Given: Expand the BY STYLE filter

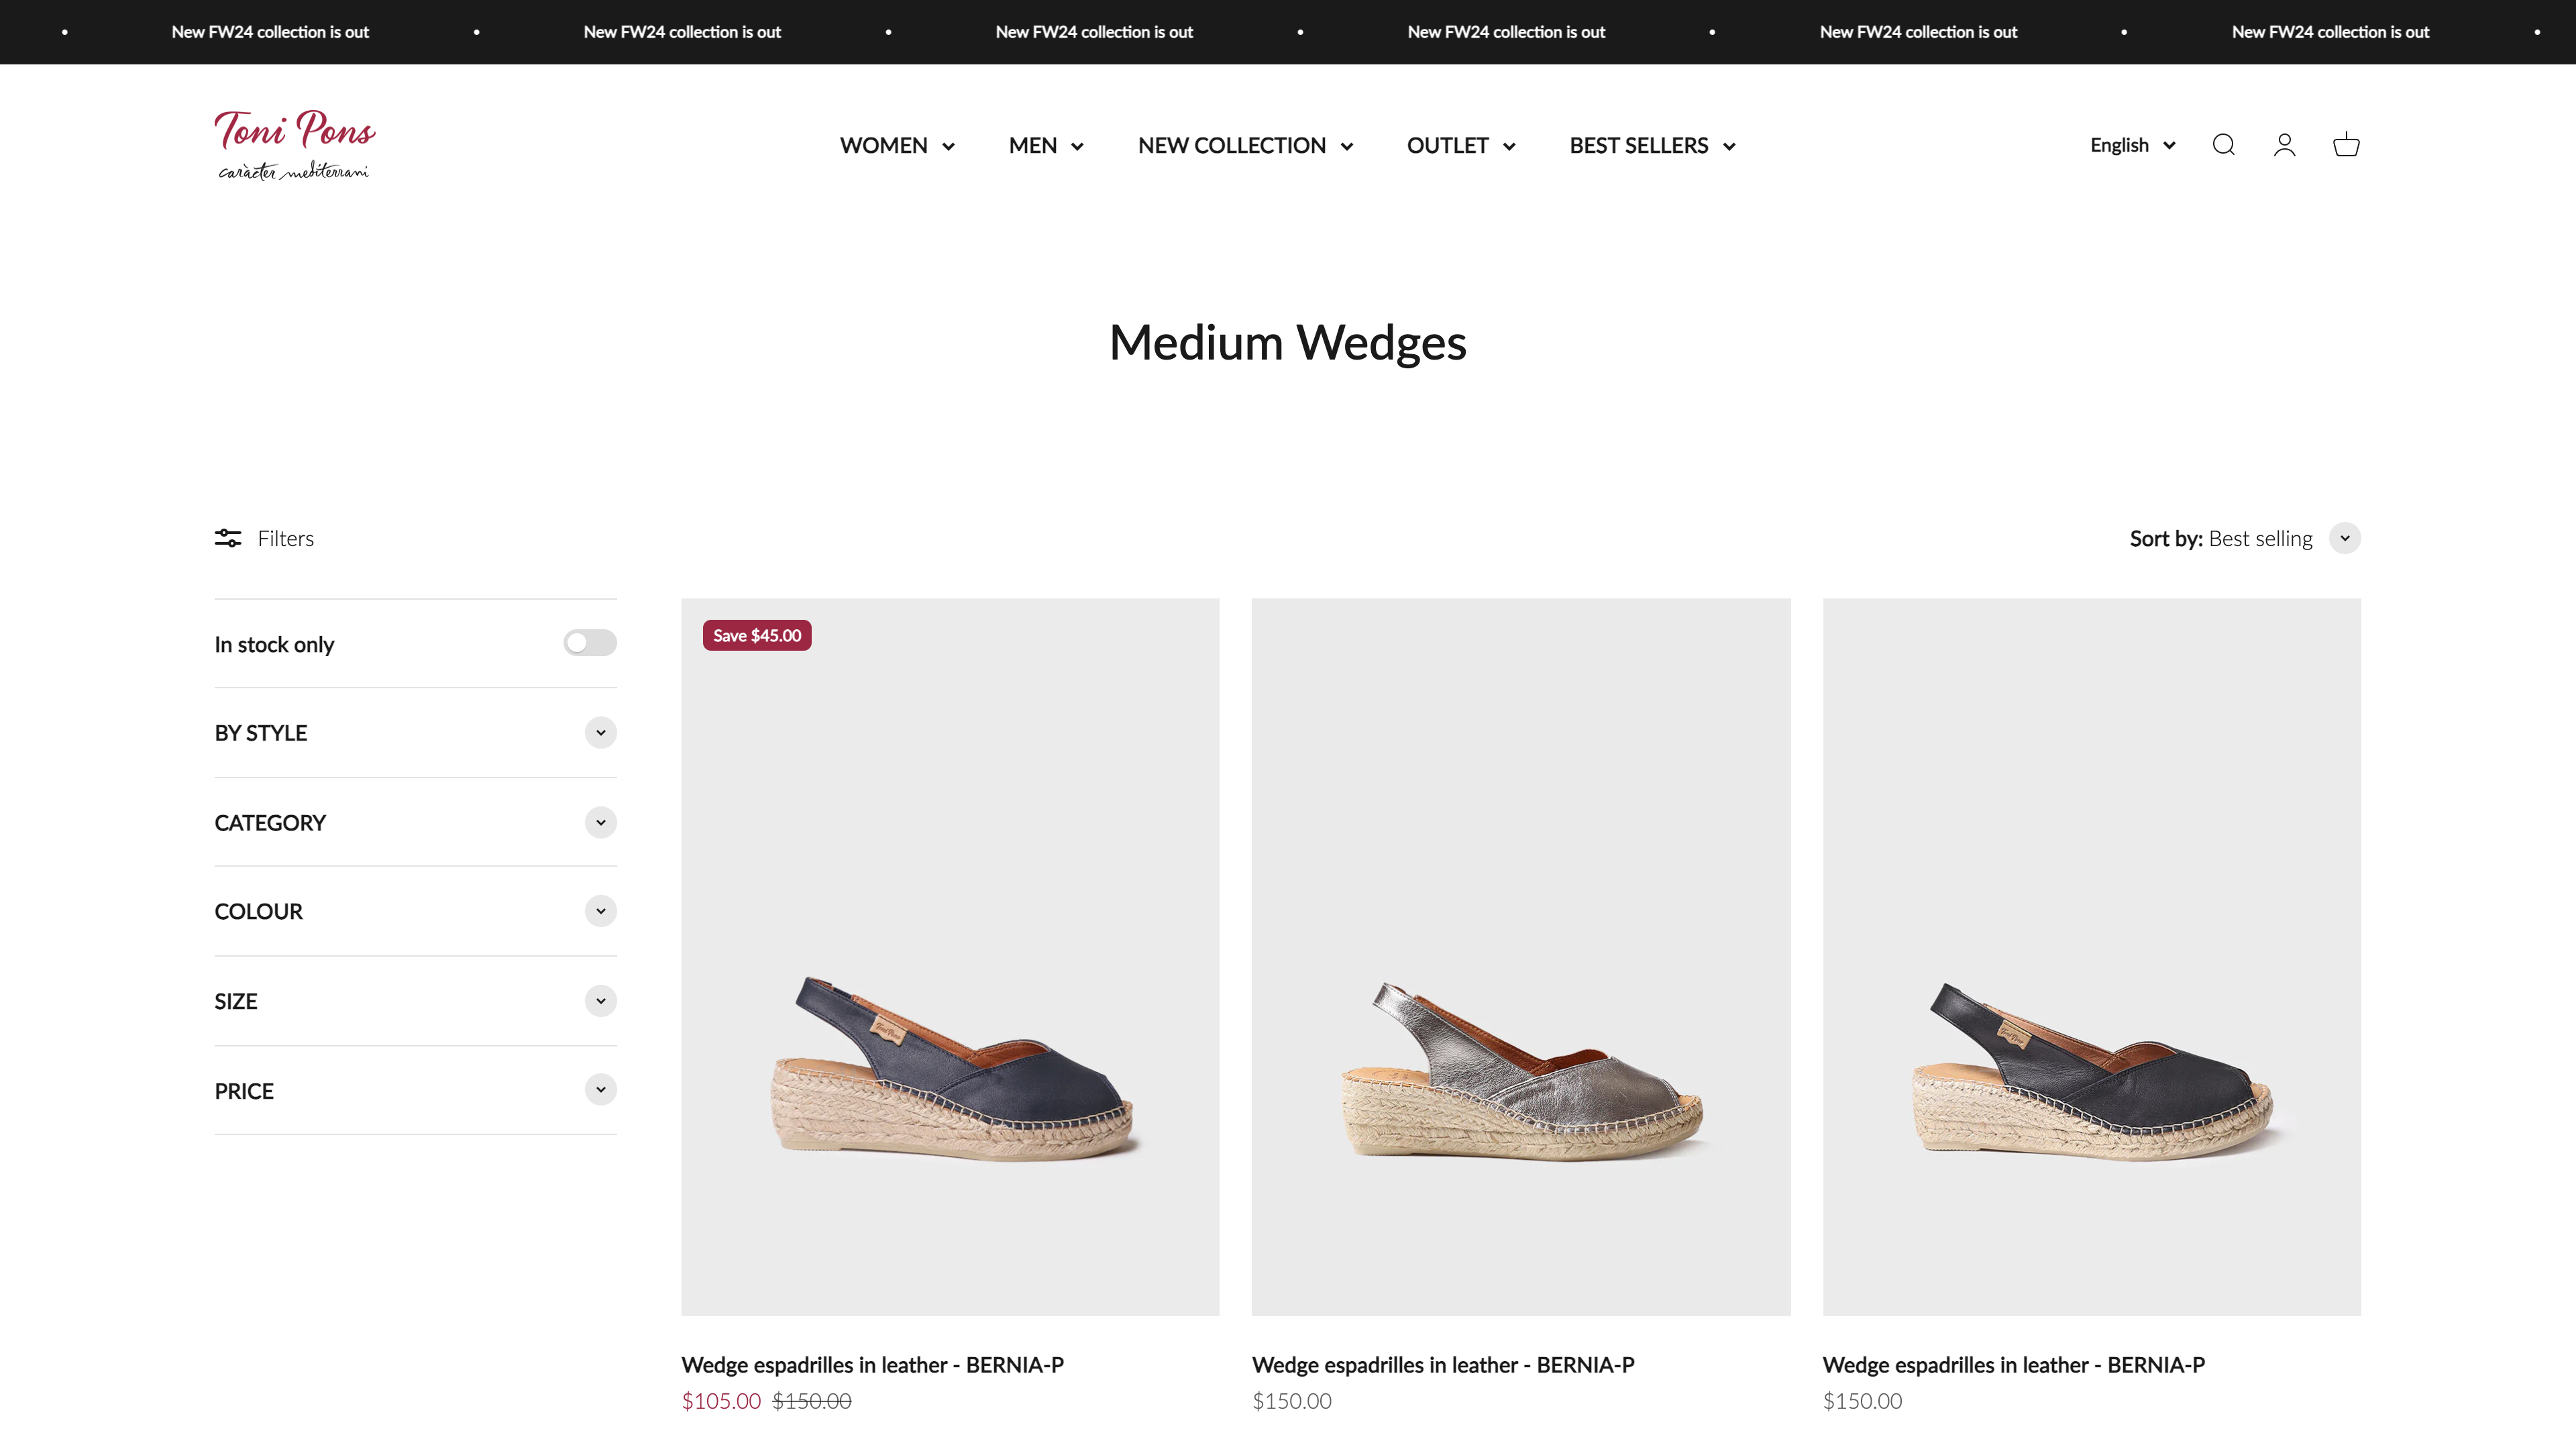Looking at the screenshot, I should click(600, 733).
